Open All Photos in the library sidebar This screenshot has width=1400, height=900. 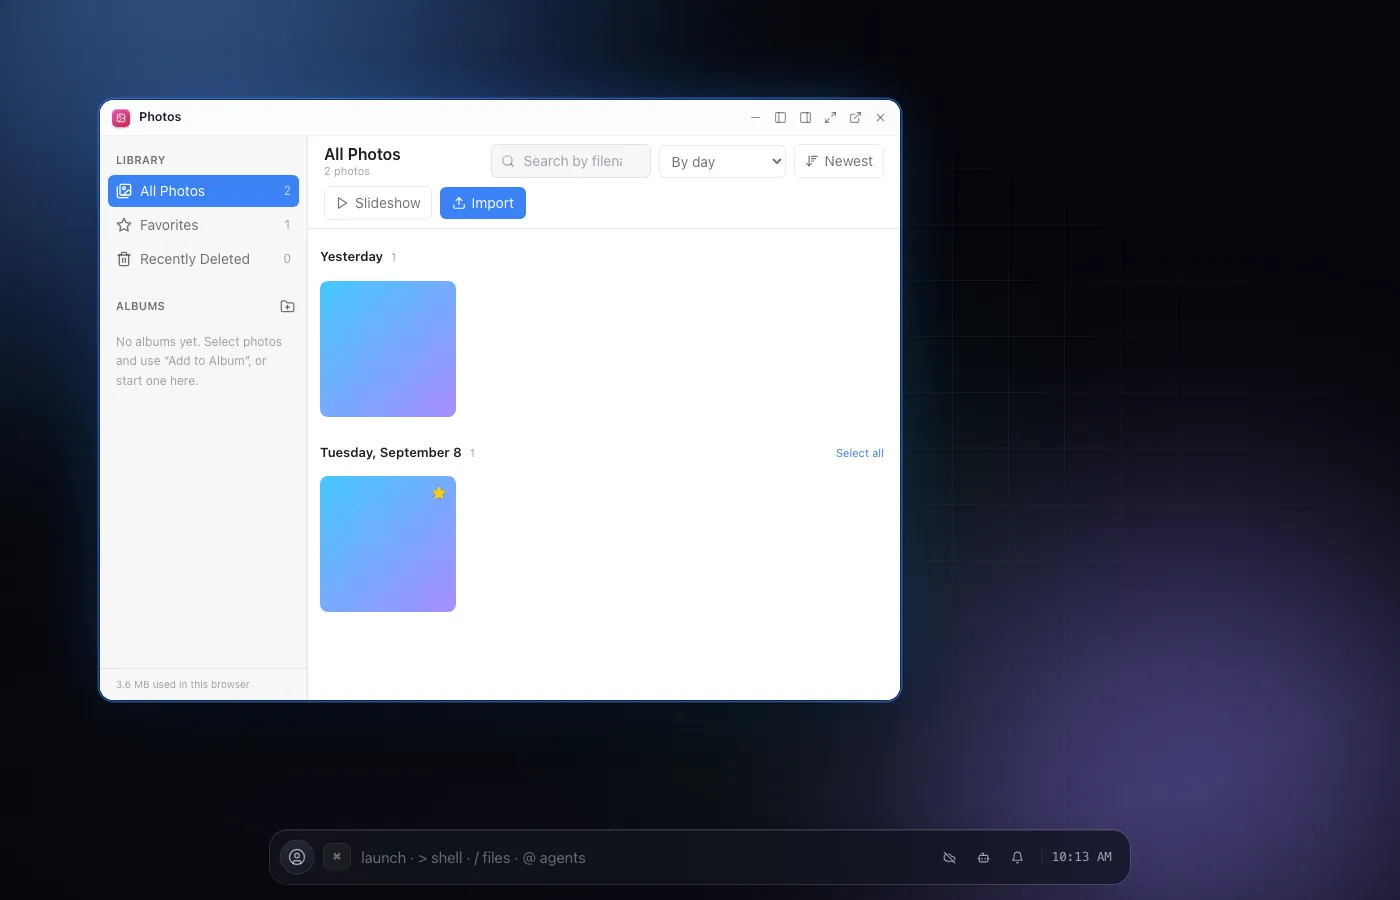[x=203, y=191]
